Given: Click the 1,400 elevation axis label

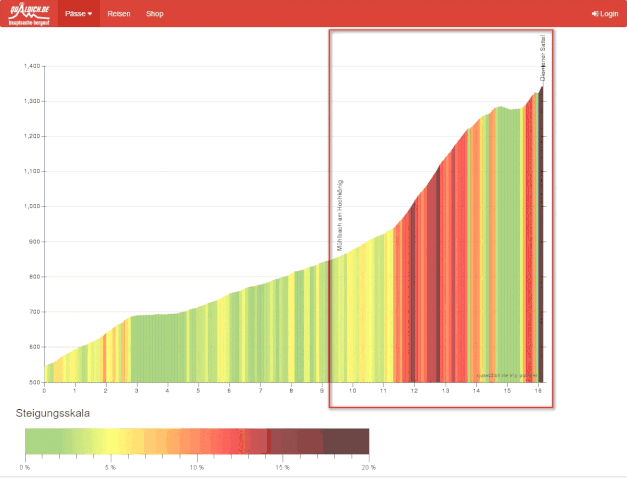Looking at the screenshot, I should tap(31, 66).
